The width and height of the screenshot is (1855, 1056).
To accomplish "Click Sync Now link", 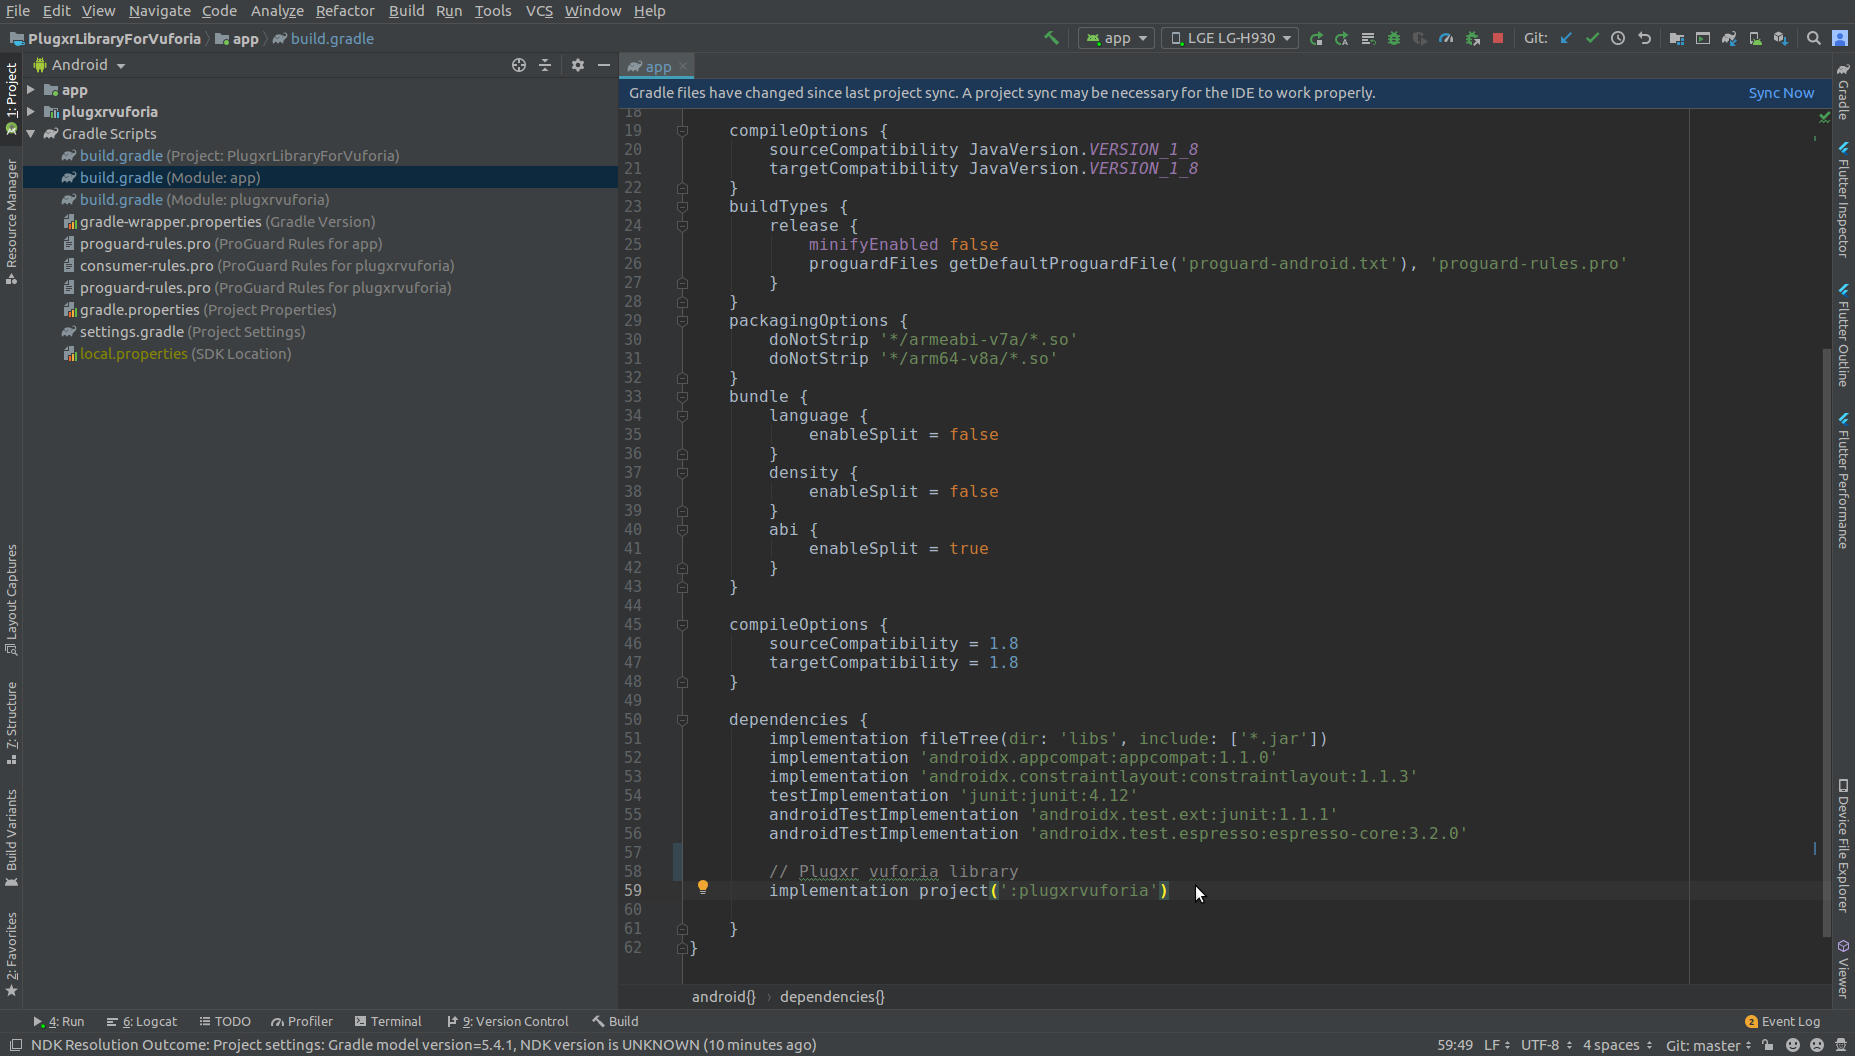I will [1781, 93].
